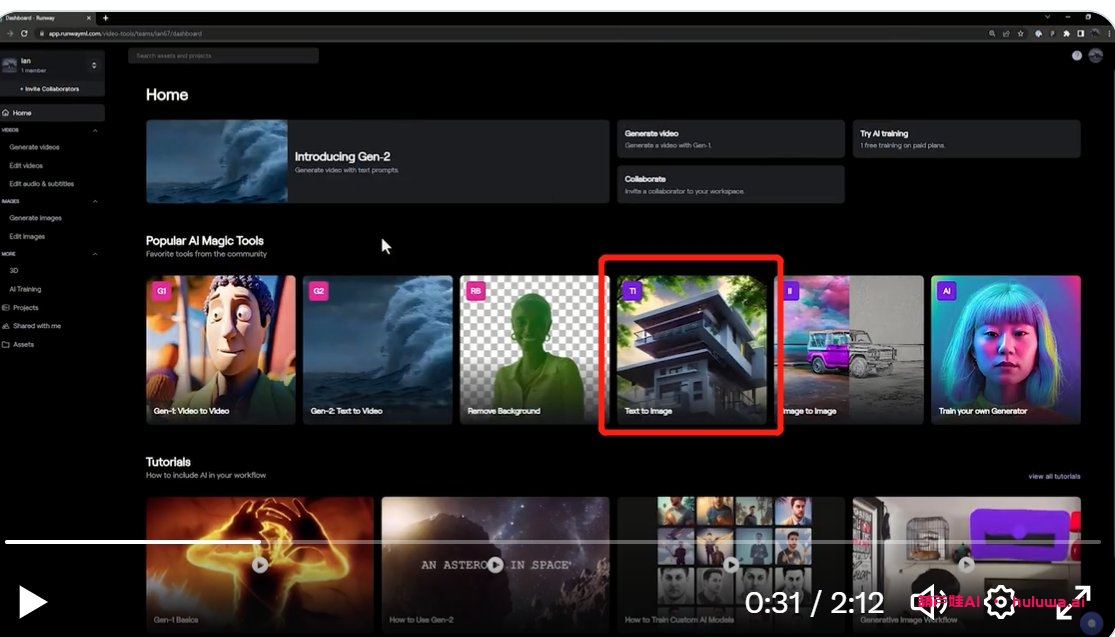
Task: Collapse the Images section in sidebar
Action: coord(95,201)
